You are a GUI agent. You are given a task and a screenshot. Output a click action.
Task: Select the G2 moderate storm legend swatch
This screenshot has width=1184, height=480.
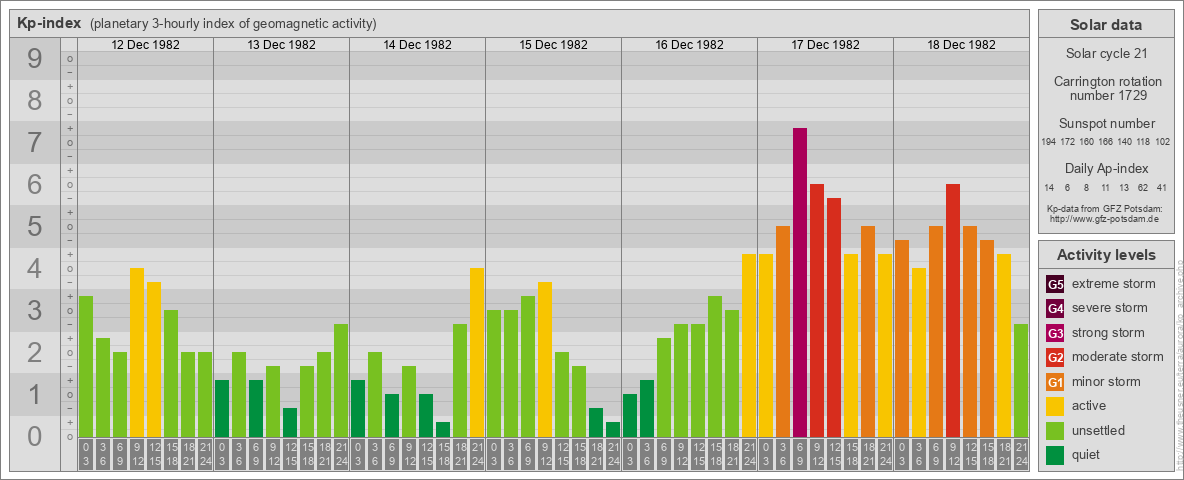coord(1055,357)
